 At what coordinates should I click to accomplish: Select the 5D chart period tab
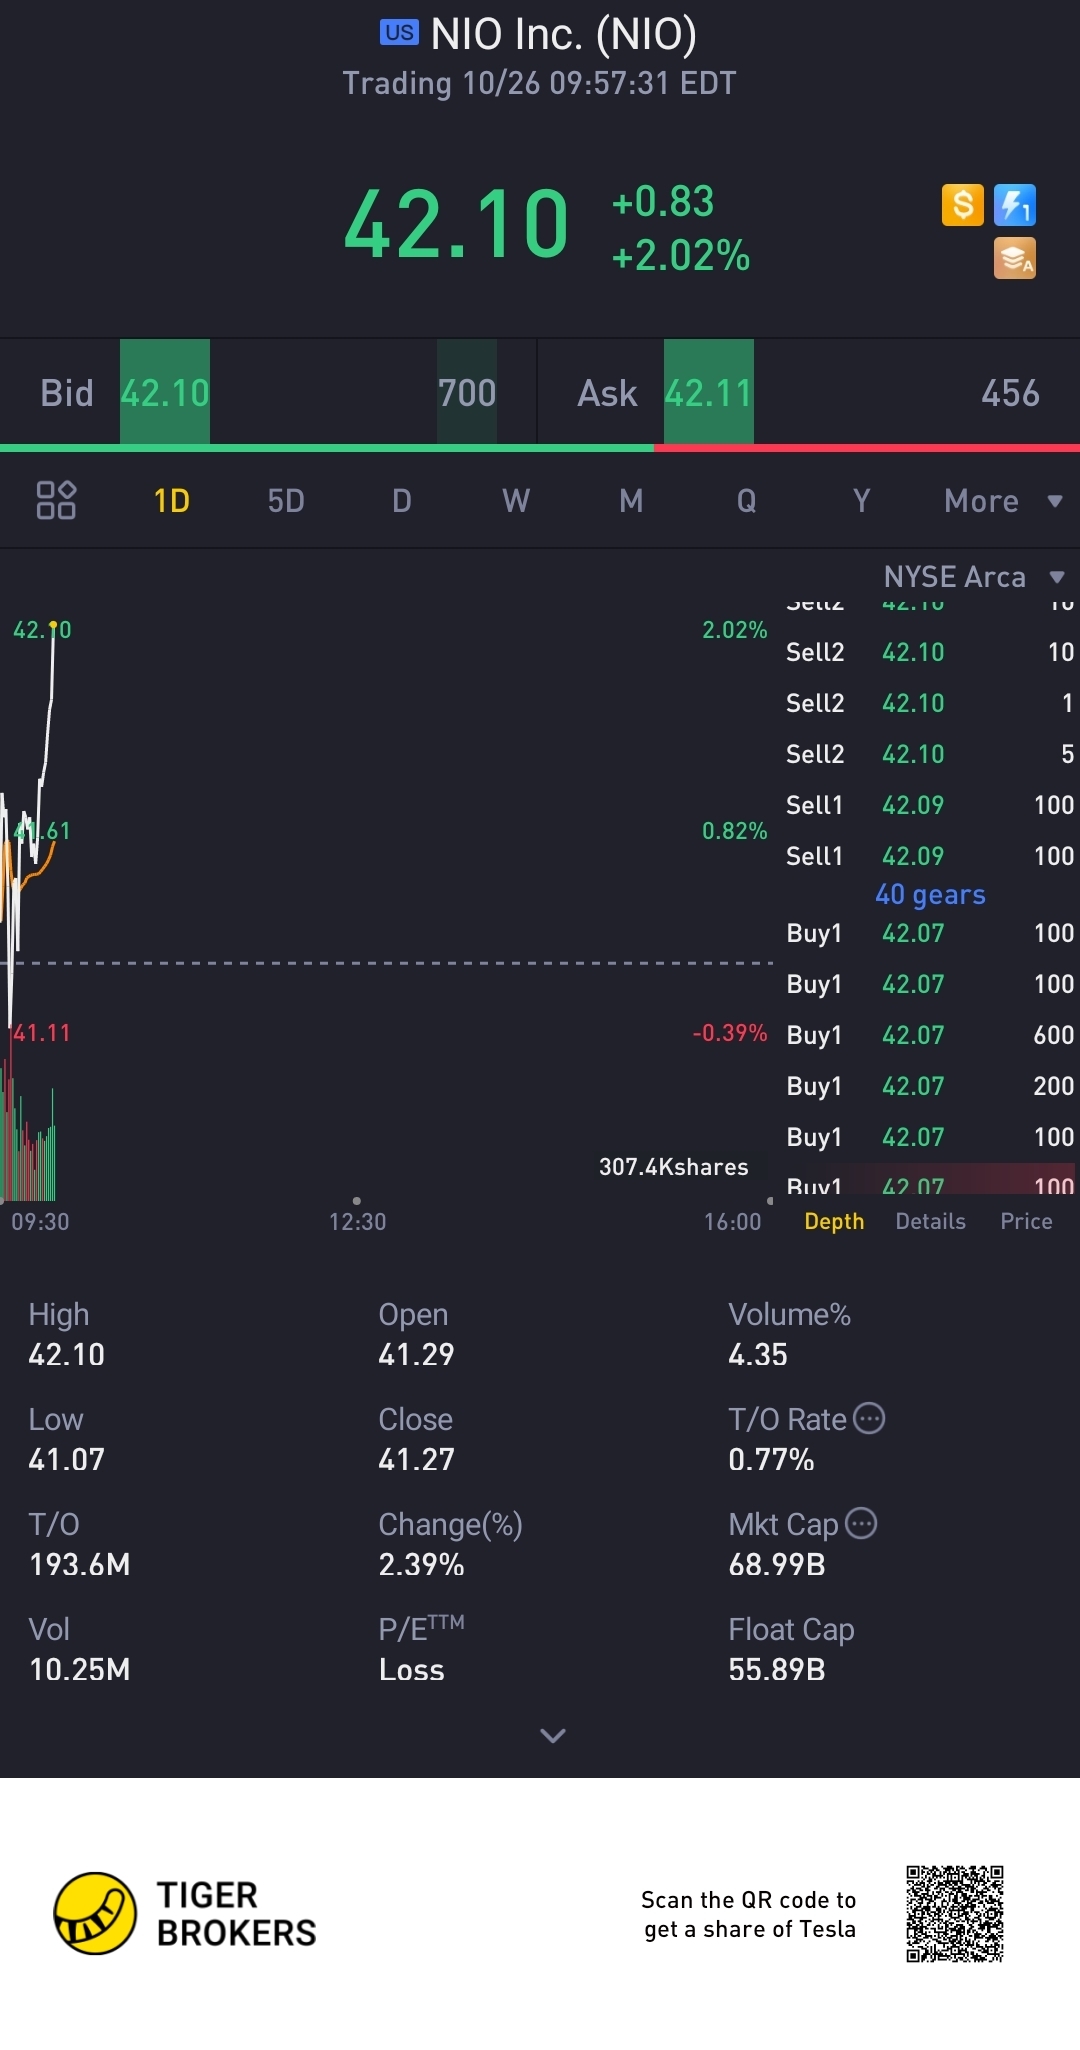pyautogui.click(x=286, y=500)
